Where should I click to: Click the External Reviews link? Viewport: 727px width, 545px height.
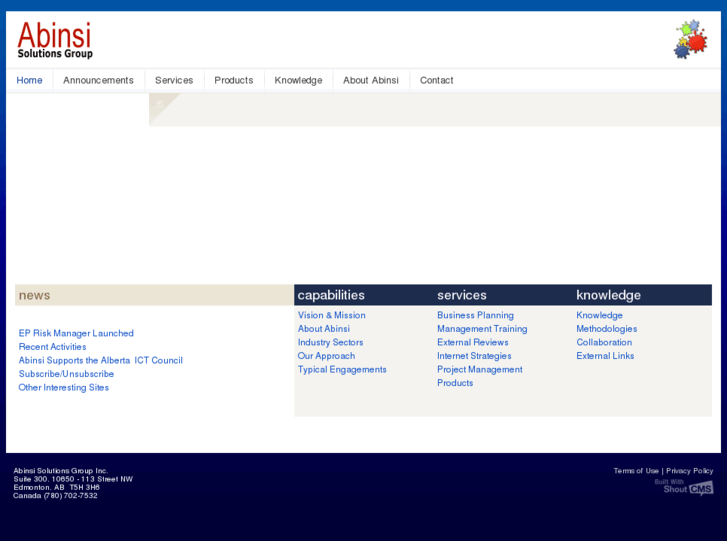click(472, 342)
